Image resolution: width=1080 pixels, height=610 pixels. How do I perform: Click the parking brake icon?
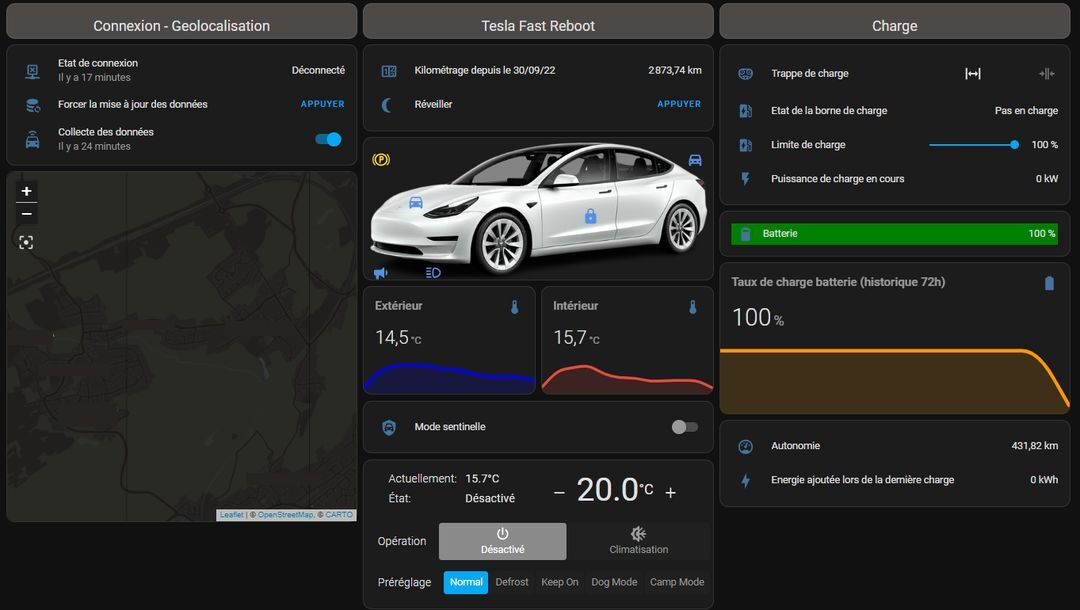point(381,159)
